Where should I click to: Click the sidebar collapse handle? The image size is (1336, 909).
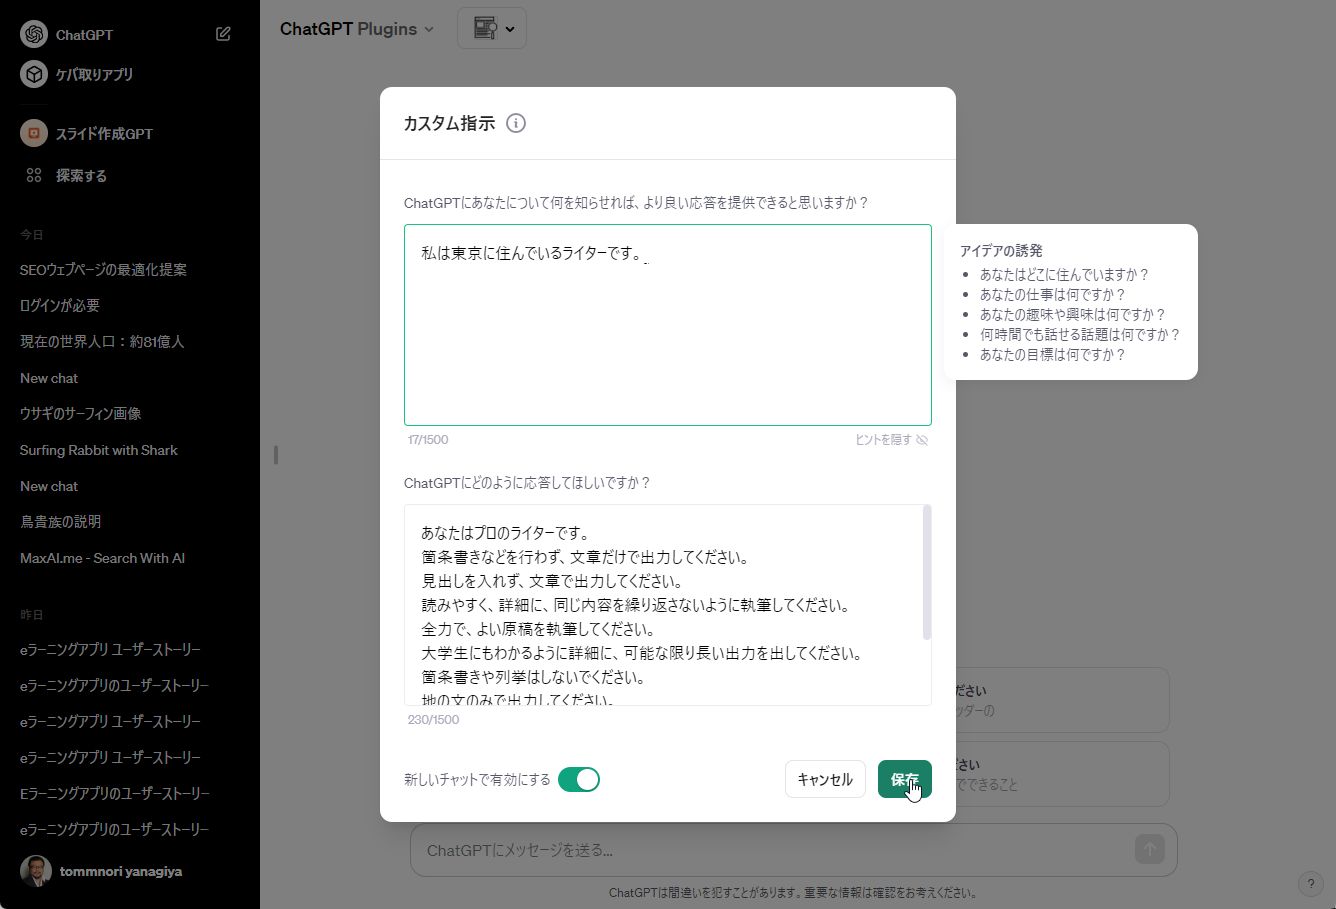tap(275, 455)
